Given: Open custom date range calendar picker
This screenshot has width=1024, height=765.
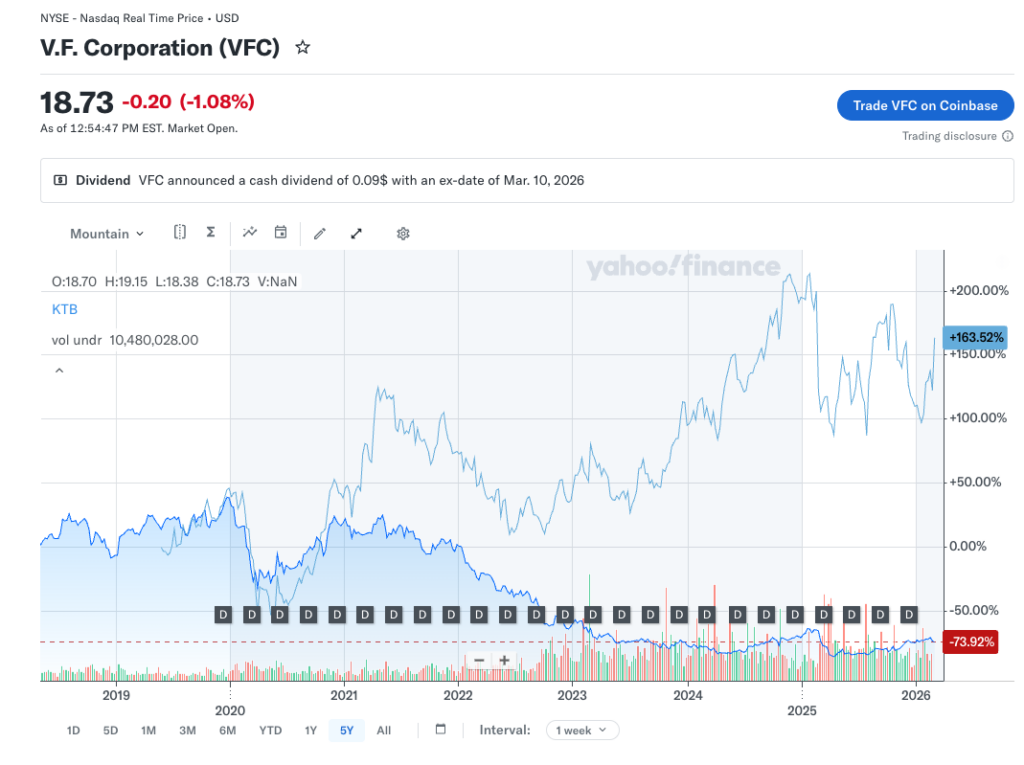Looking at the screenshot, I should click(x=441, y=729).
